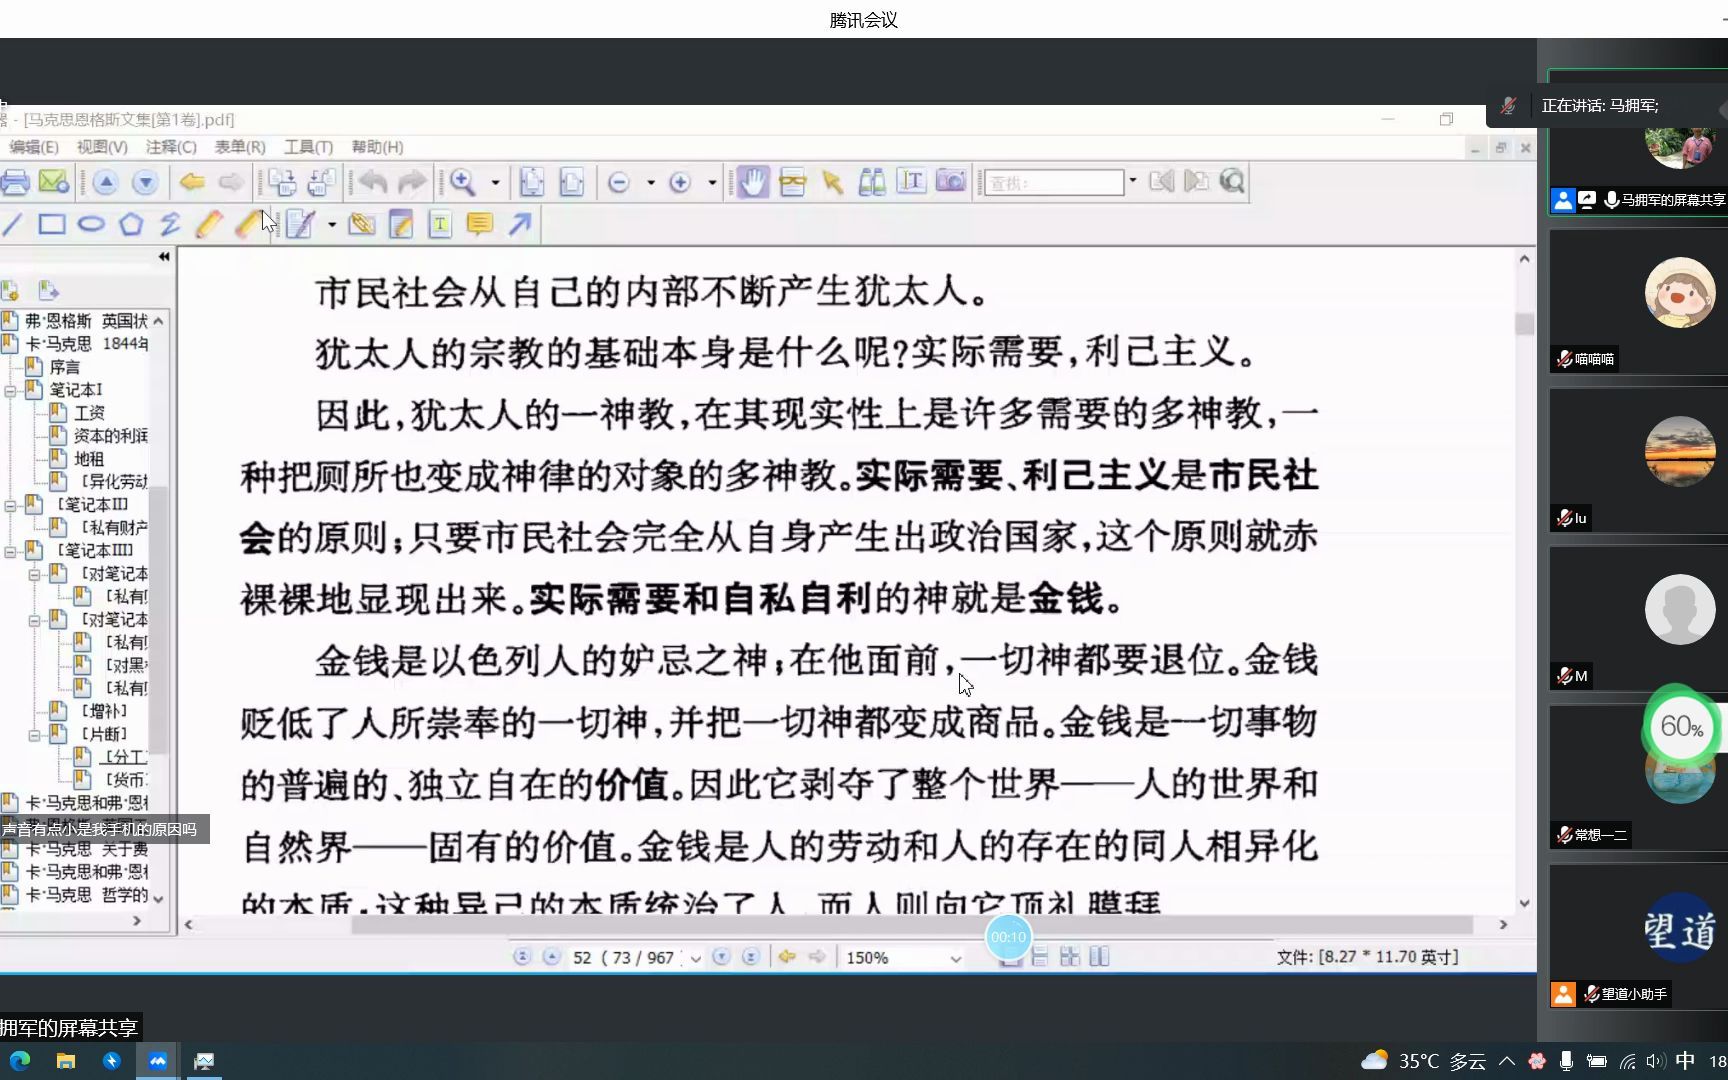Click the yellow back-view arrow in top toolbar
Screen dimensions: 1728x1080
click(x=192, y=182)
